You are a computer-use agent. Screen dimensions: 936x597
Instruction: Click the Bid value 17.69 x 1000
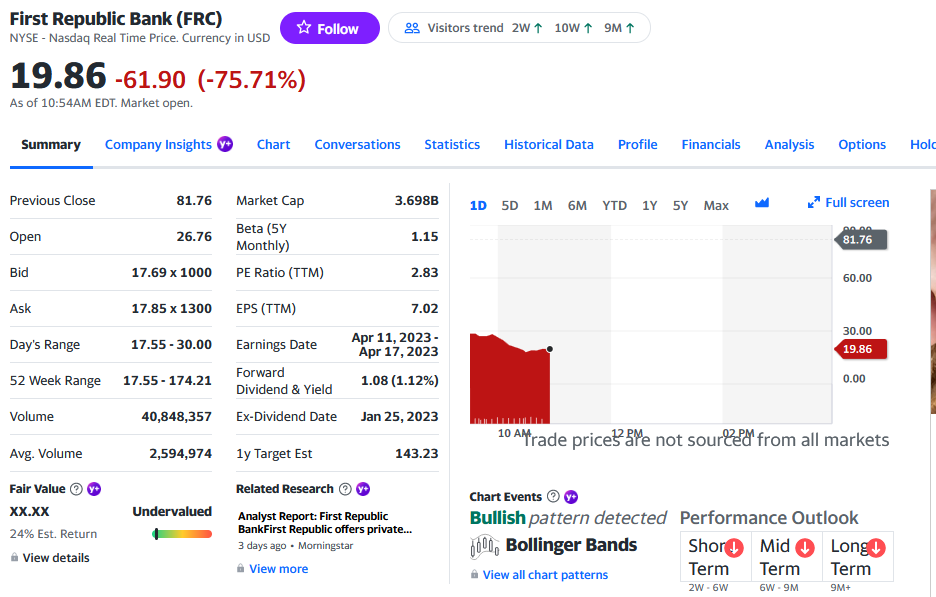coord(172,273)
